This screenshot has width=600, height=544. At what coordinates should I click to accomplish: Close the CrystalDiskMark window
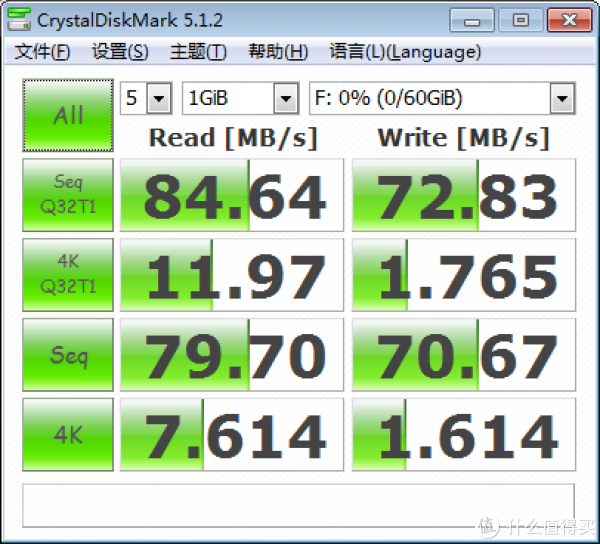tap(570, 20)
